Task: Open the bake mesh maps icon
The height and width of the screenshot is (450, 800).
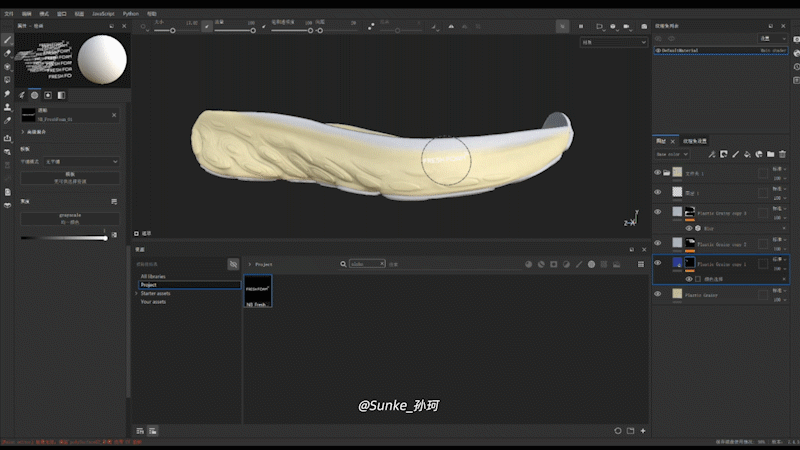Action: pos(7,152)
